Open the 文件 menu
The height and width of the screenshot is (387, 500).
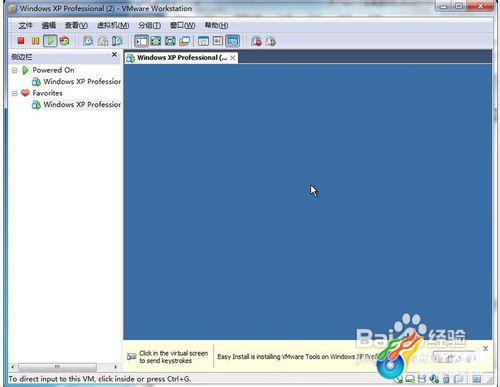pos(25,25)
